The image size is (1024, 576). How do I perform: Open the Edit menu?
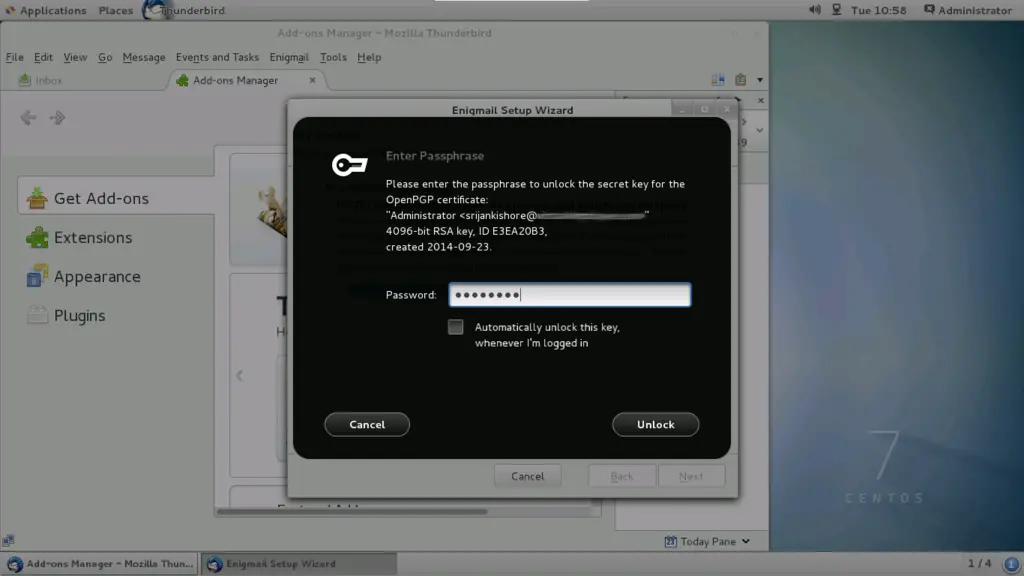43,57
